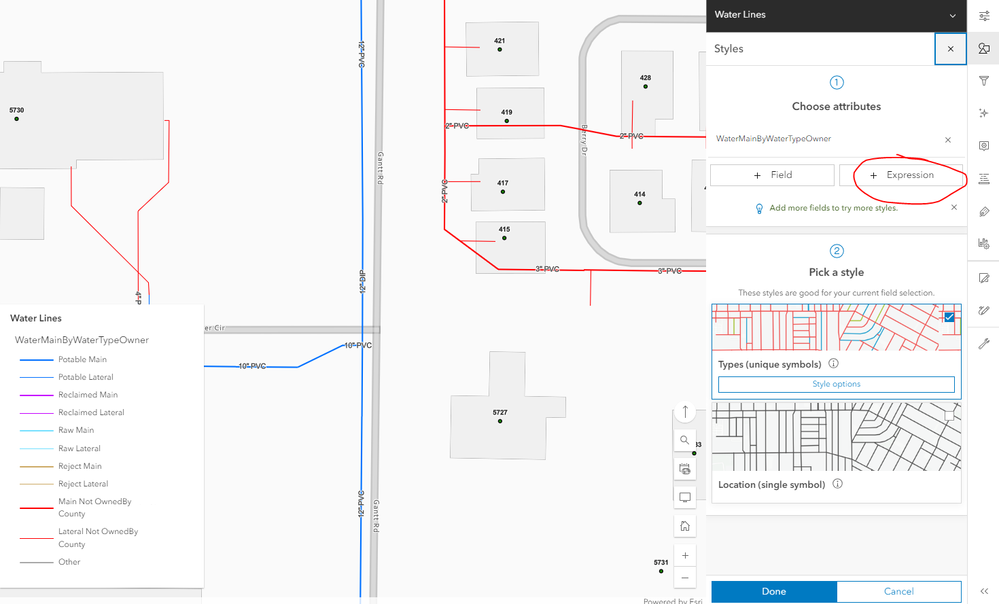Image resolution: width=999 pixels, height=604 pixels.
Task: Open the Configure charts icon
Action: tap(984, 243)
